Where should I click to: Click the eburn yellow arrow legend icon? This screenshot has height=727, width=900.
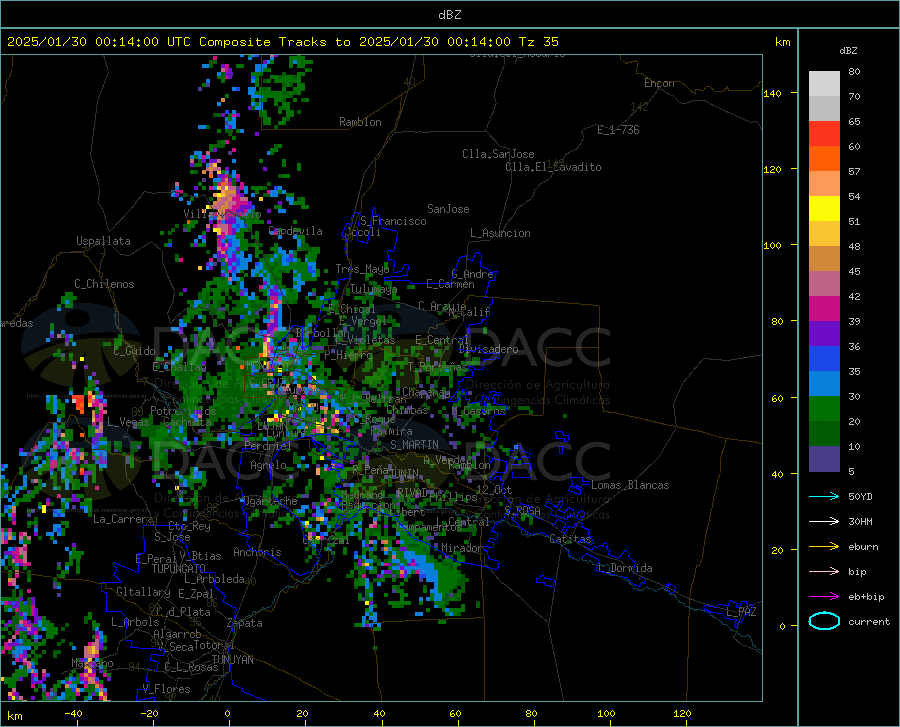[824, 547]
